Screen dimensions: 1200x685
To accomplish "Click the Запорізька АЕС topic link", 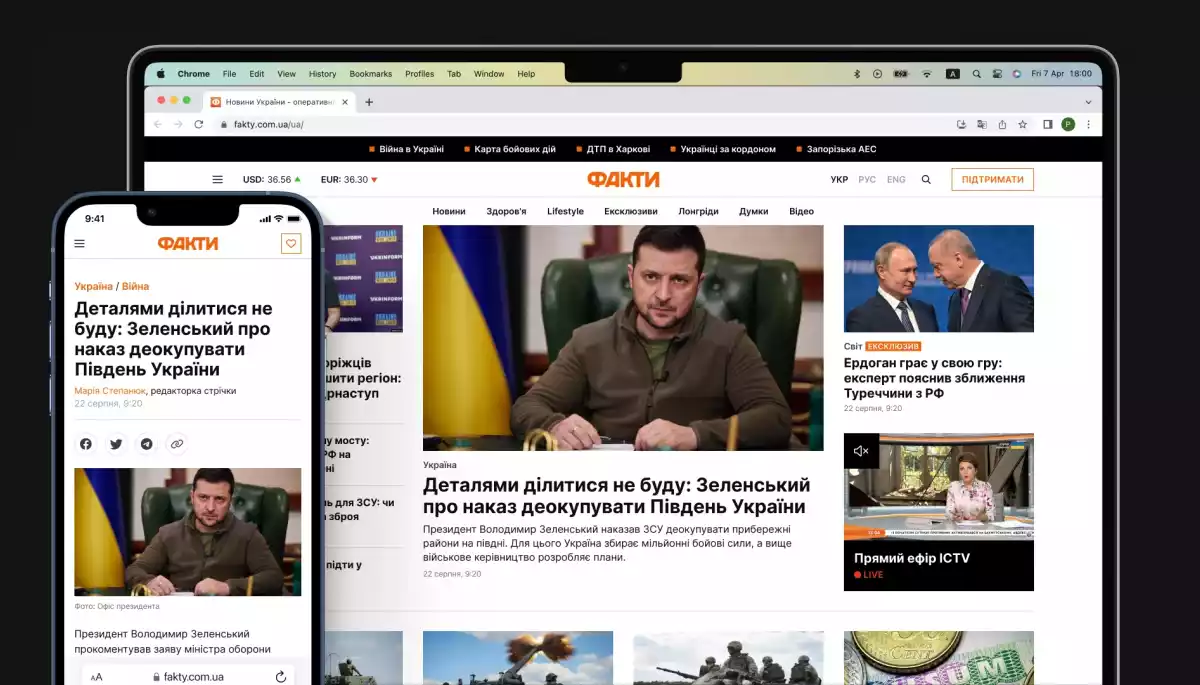I will tap(841, 149).
